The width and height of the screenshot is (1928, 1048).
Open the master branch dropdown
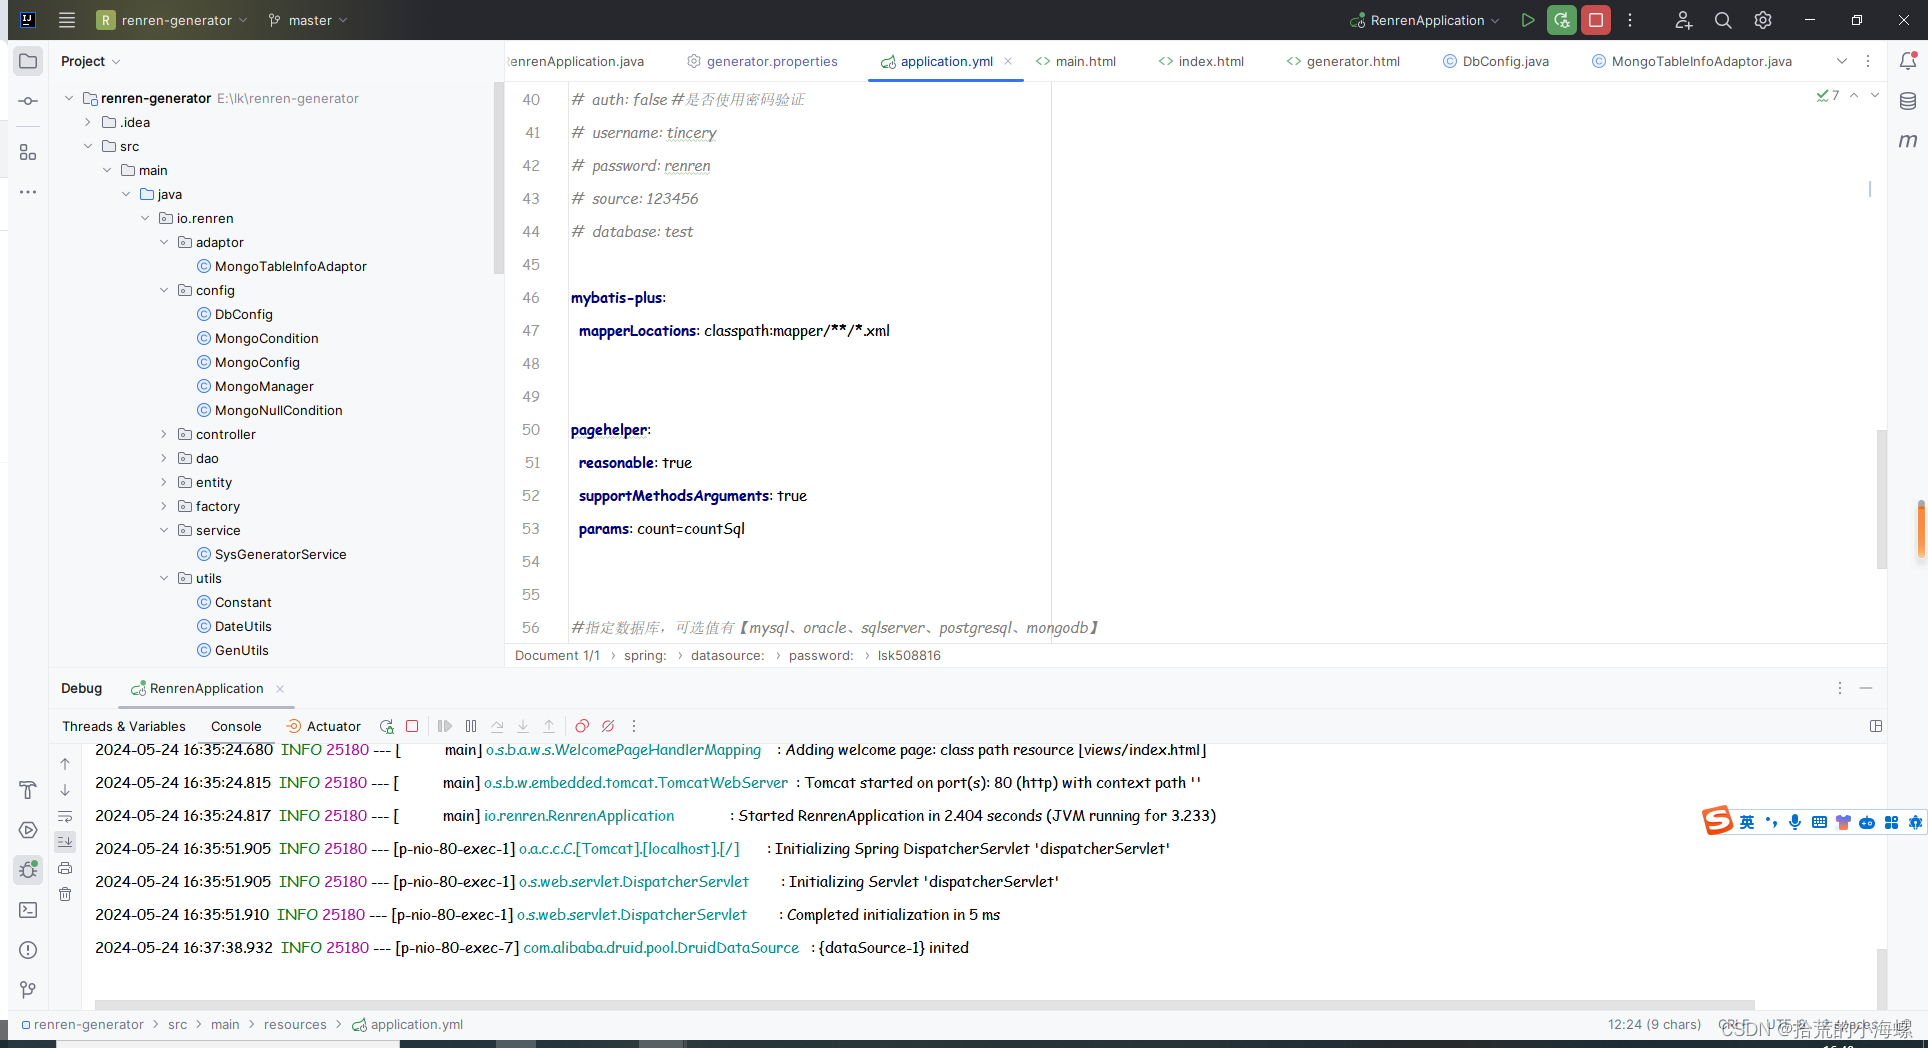tap(308, 20)
